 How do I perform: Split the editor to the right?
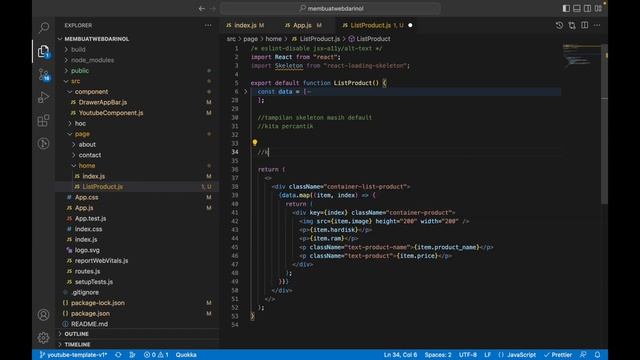click(x=584, y=25)
